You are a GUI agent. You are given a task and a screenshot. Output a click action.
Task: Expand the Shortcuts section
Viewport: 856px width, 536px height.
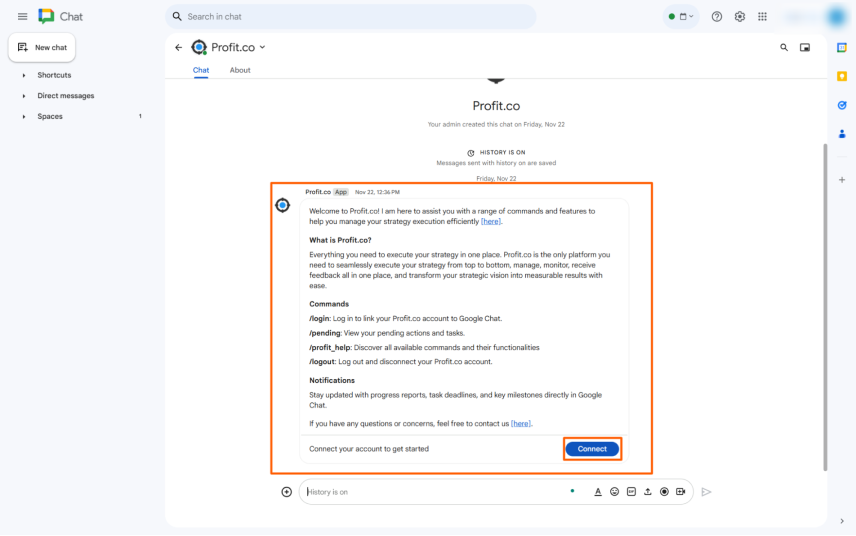coord(24,75)
